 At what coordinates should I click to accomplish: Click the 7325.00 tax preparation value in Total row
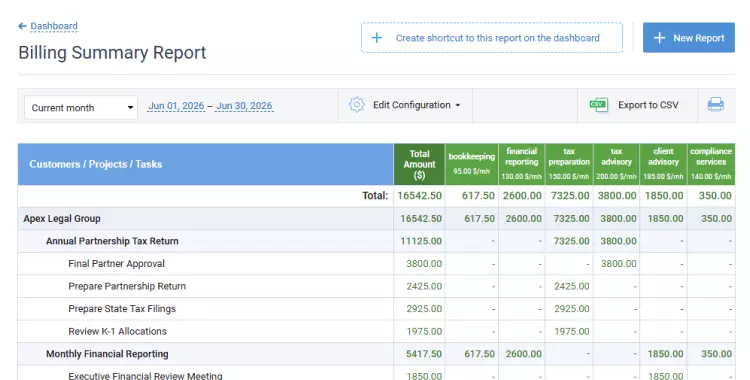tap(570, 196)
